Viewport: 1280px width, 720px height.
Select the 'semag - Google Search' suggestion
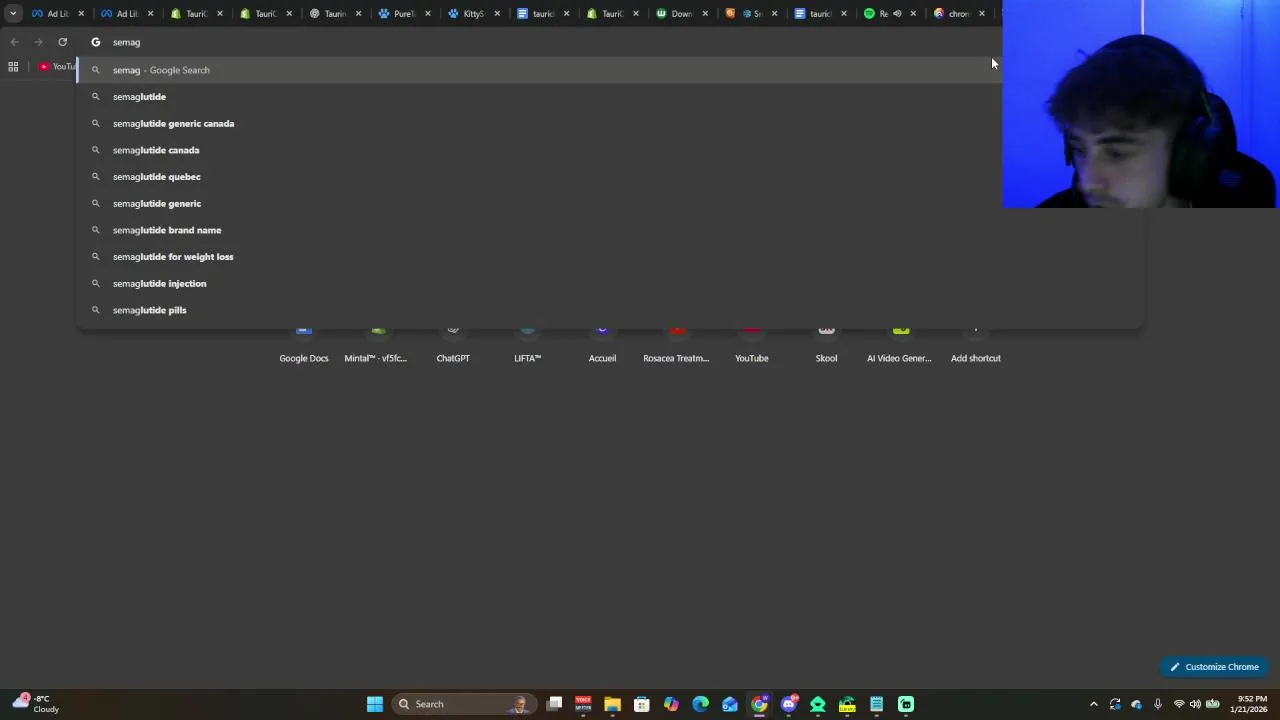(610, 70)
